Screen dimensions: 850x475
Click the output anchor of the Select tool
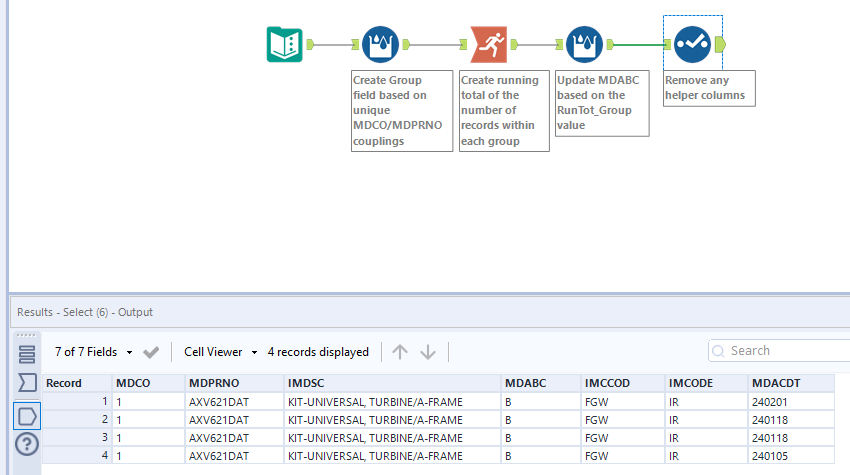pyautogui.click(x=720, y=44)
